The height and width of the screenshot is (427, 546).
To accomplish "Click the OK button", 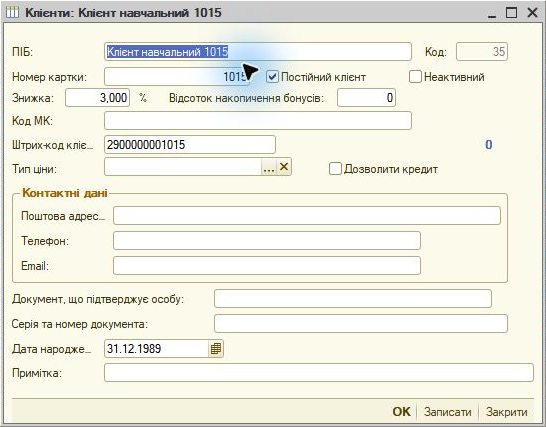I will coord(401,412).
